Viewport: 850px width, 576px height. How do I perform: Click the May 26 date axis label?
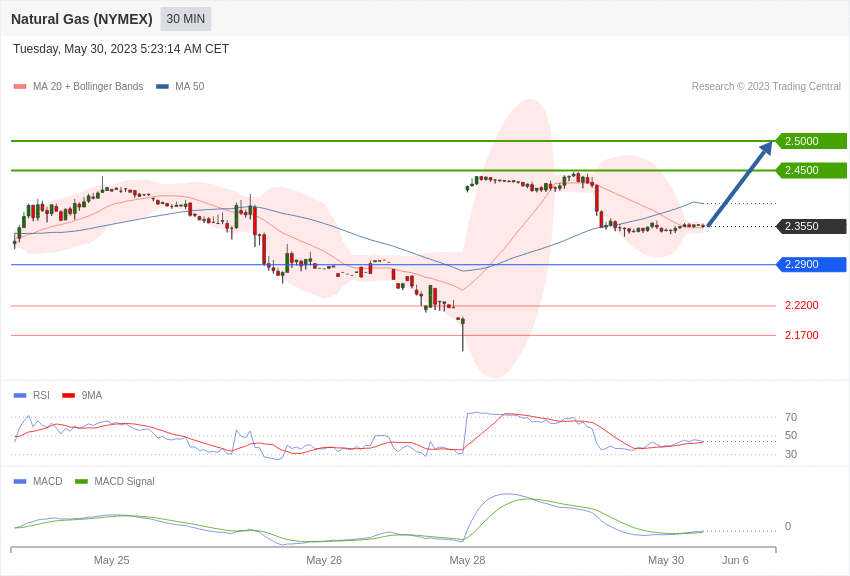click(x=324, y=560)
